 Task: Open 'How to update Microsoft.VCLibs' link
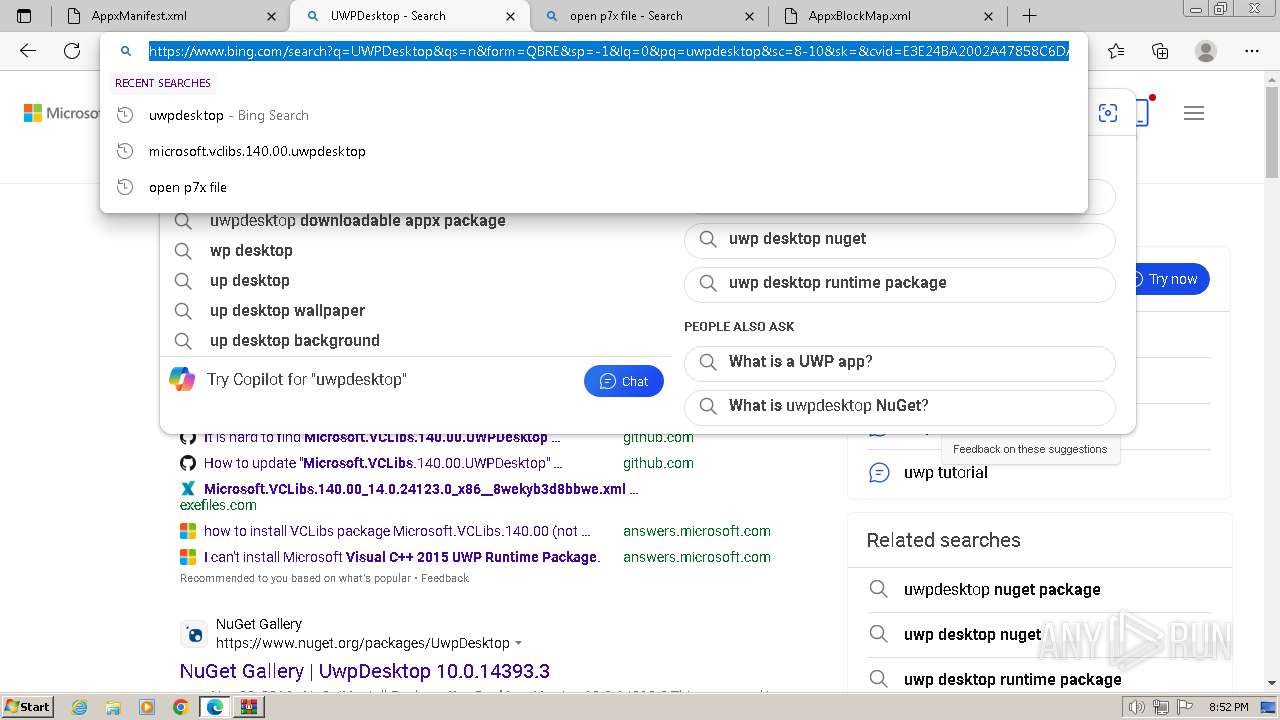pos(383,463)
